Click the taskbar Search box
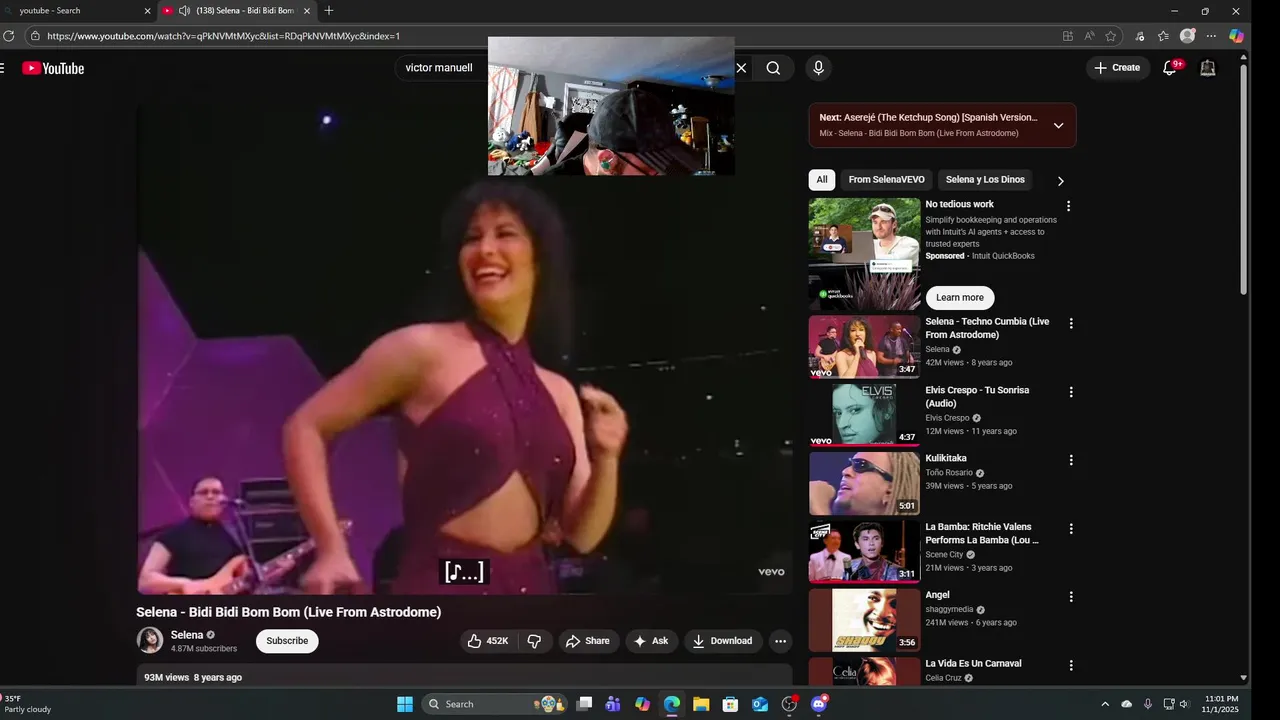This screenshot has height=720, width=1280. click(x=495, y=704)
